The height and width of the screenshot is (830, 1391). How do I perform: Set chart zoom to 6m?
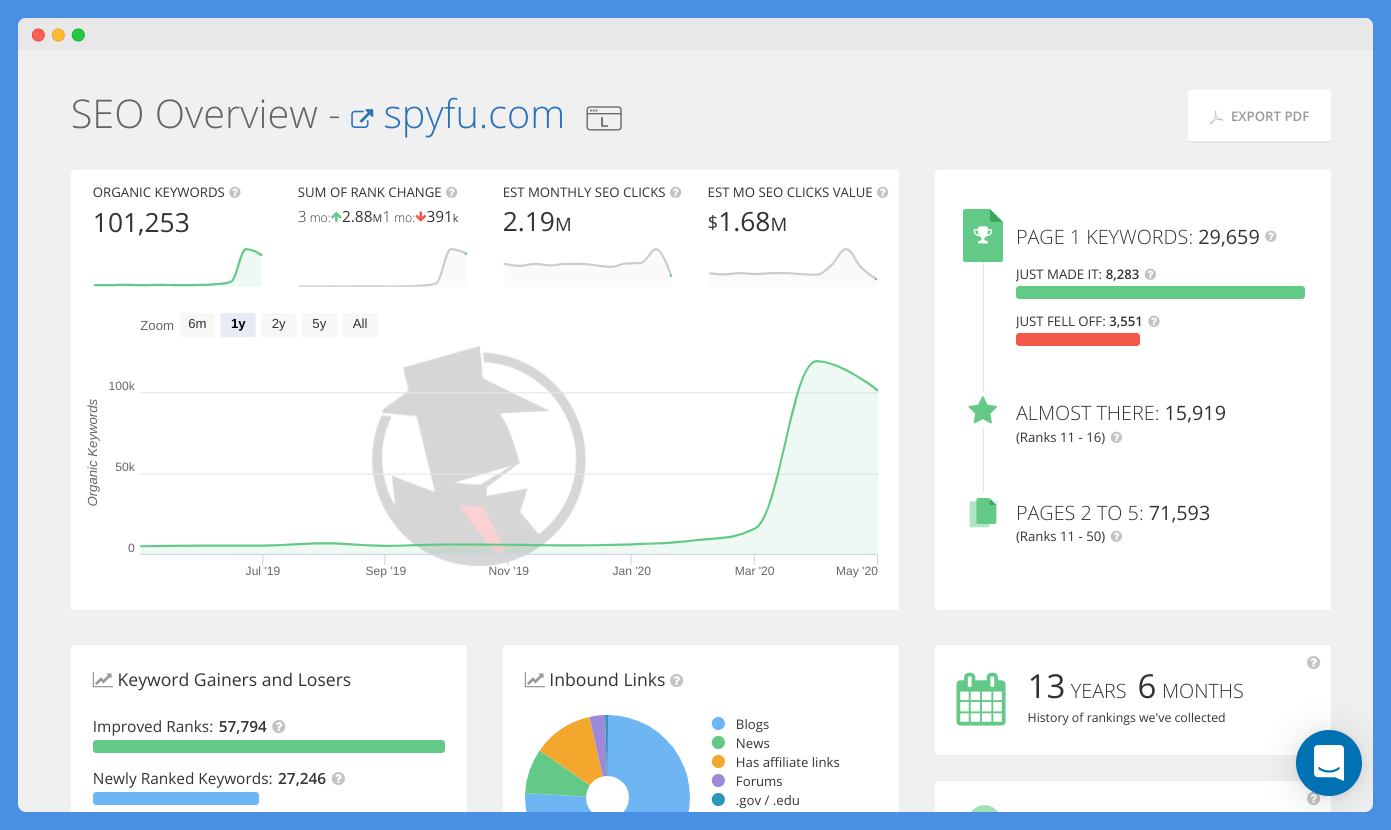pos(197,324)
